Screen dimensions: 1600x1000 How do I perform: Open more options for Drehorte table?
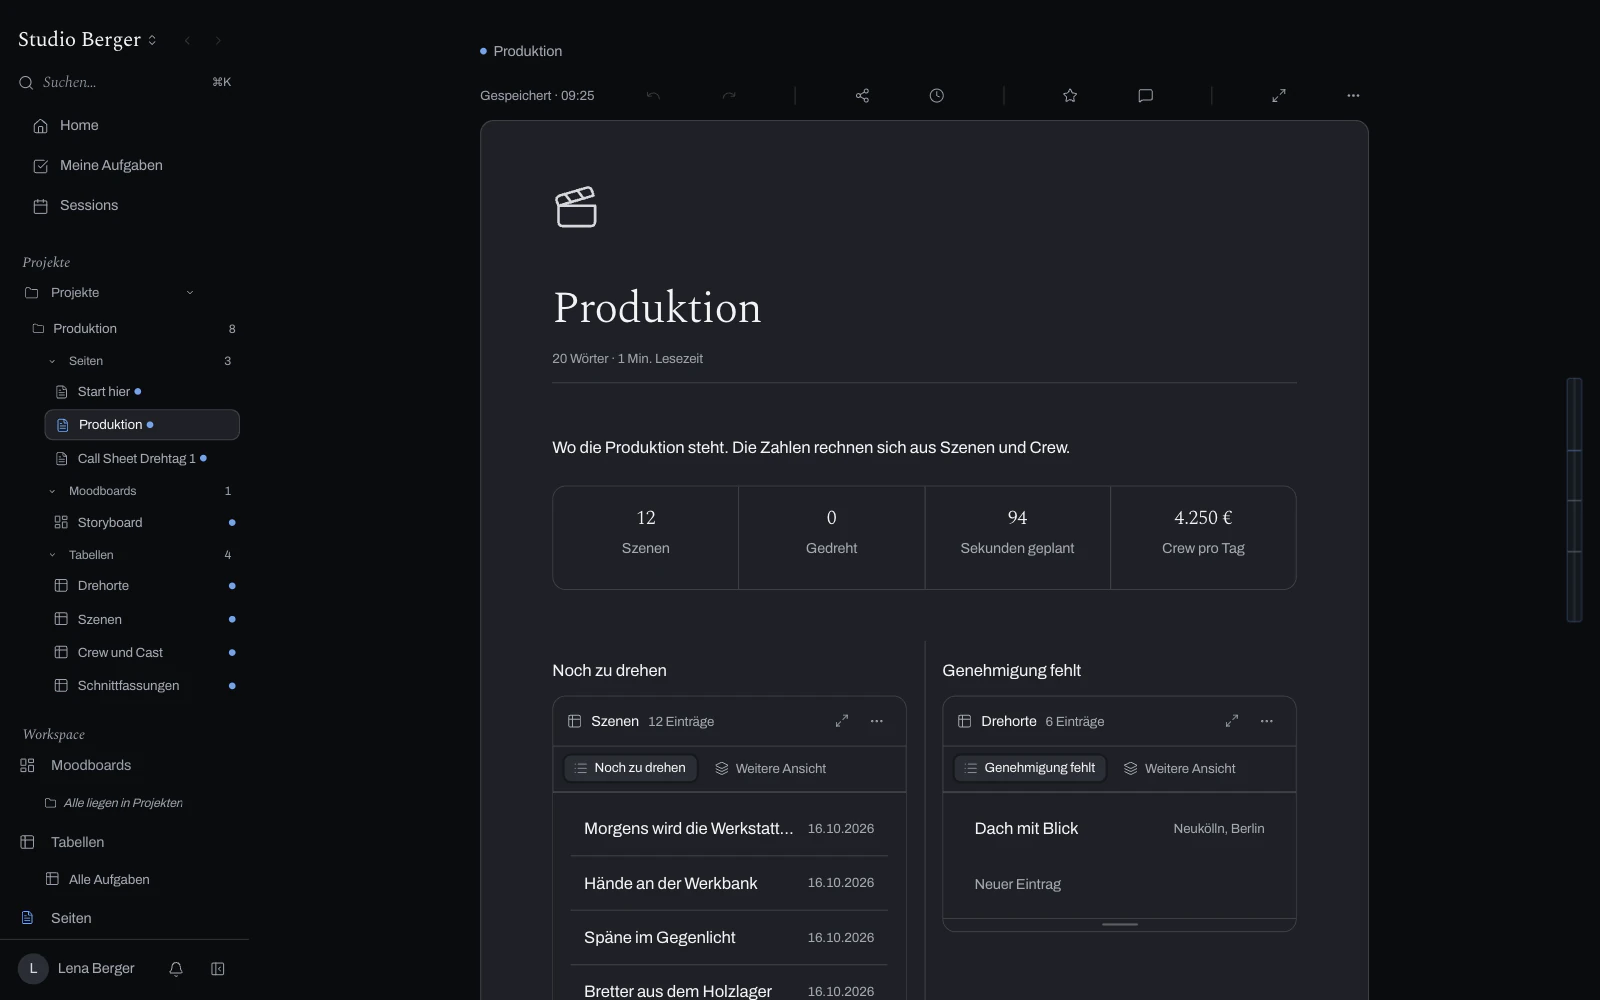pos(1267,721)
